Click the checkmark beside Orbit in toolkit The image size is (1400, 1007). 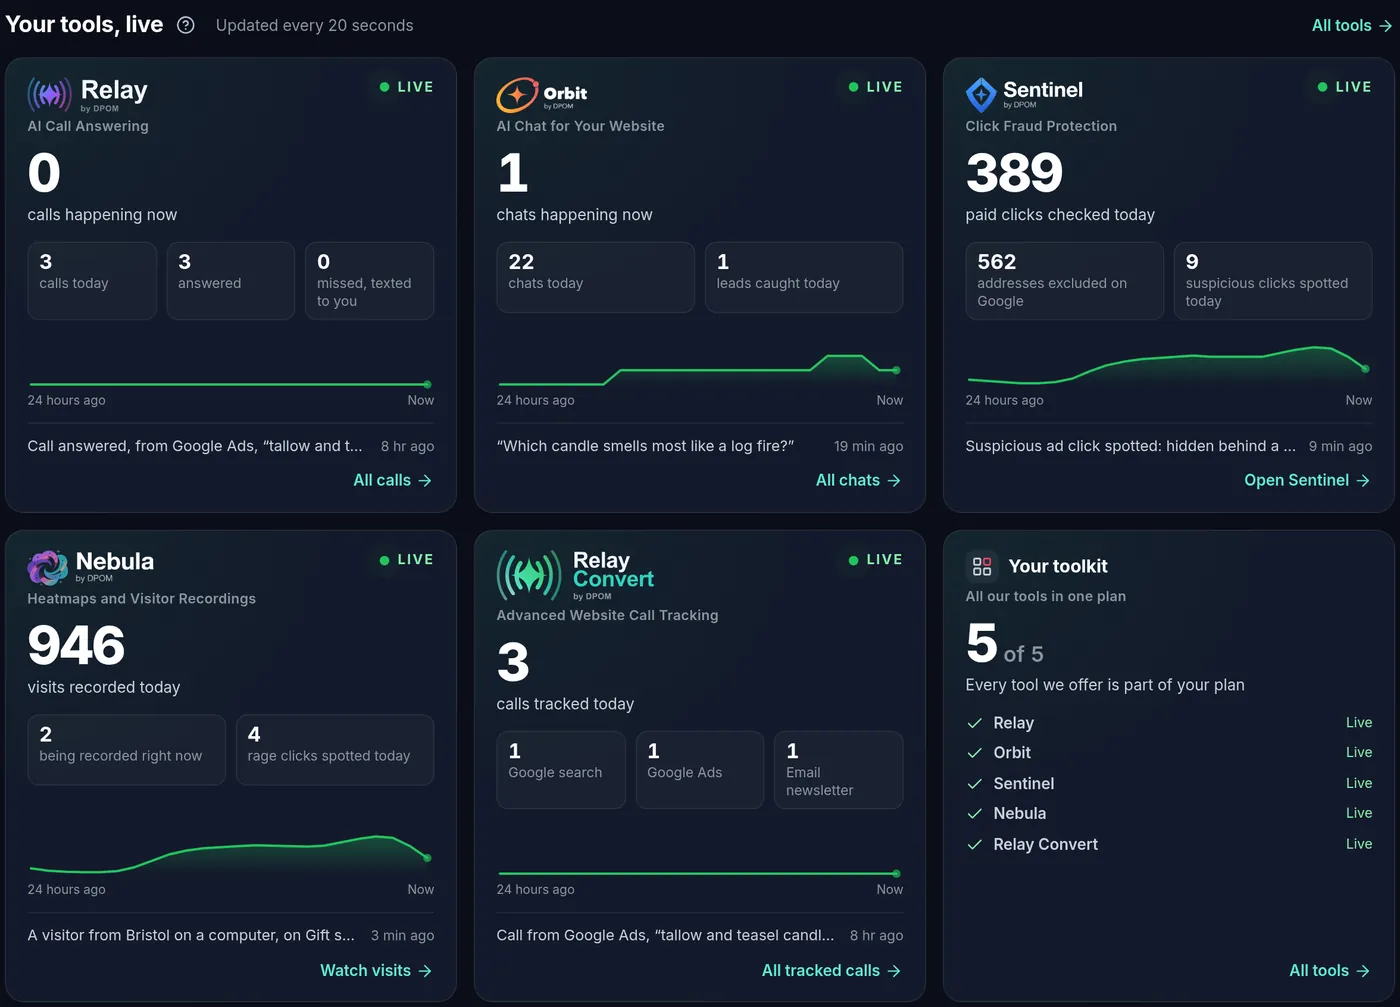pyautogui.click(x=975, y=753)
